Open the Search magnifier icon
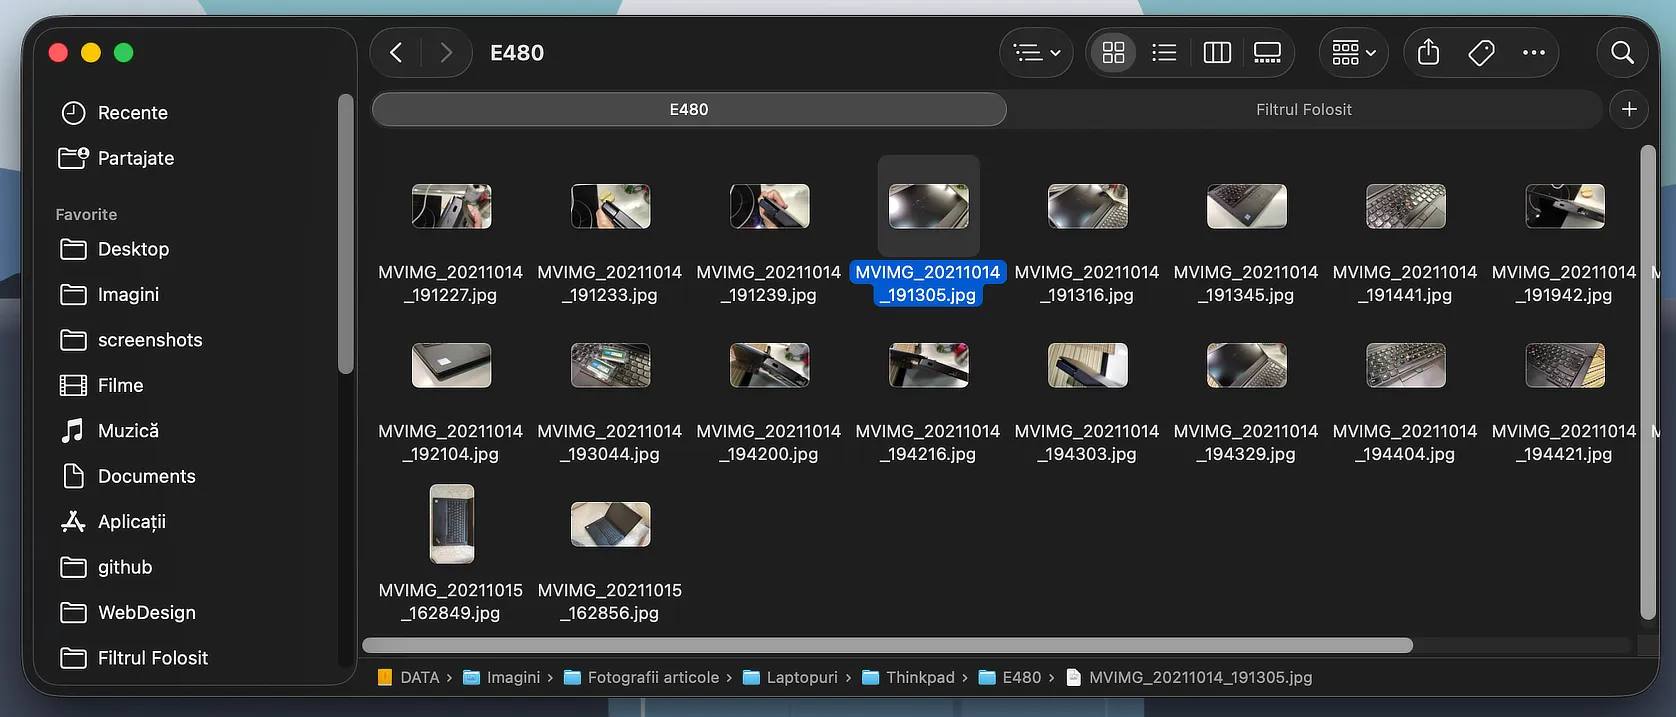 [x=1622, y=53]
